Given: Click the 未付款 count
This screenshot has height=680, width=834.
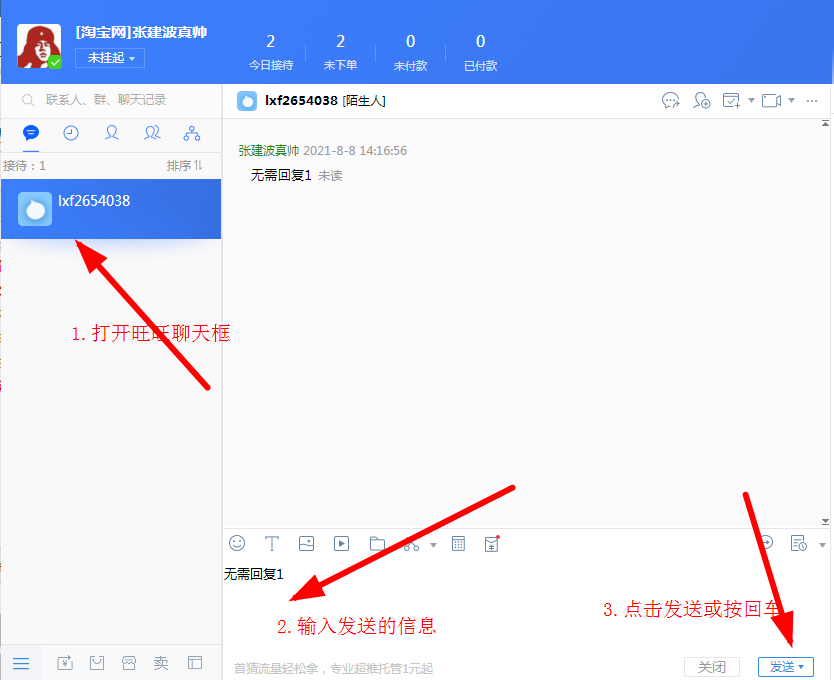Looking at the screenshot, I should pyautogui.click(x=411, y=42).
